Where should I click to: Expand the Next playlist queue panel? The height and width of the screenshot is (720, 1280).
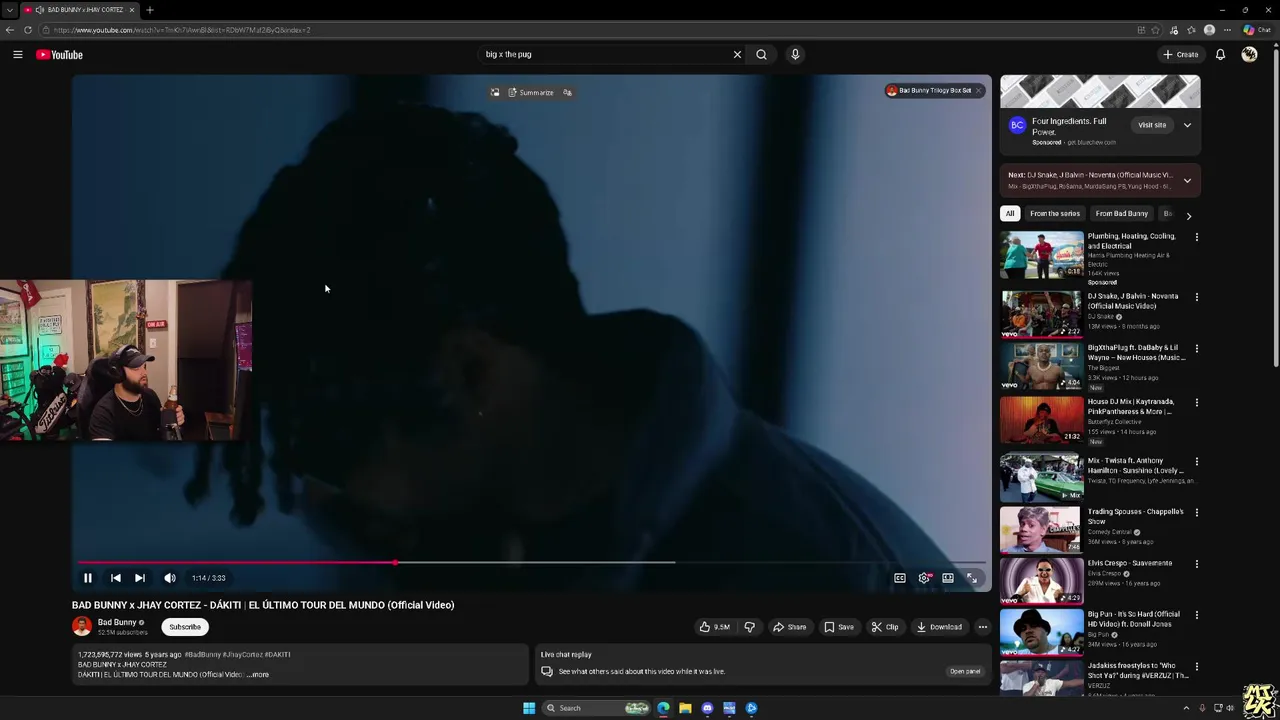pyautogui.click(x=1187, y=180)
